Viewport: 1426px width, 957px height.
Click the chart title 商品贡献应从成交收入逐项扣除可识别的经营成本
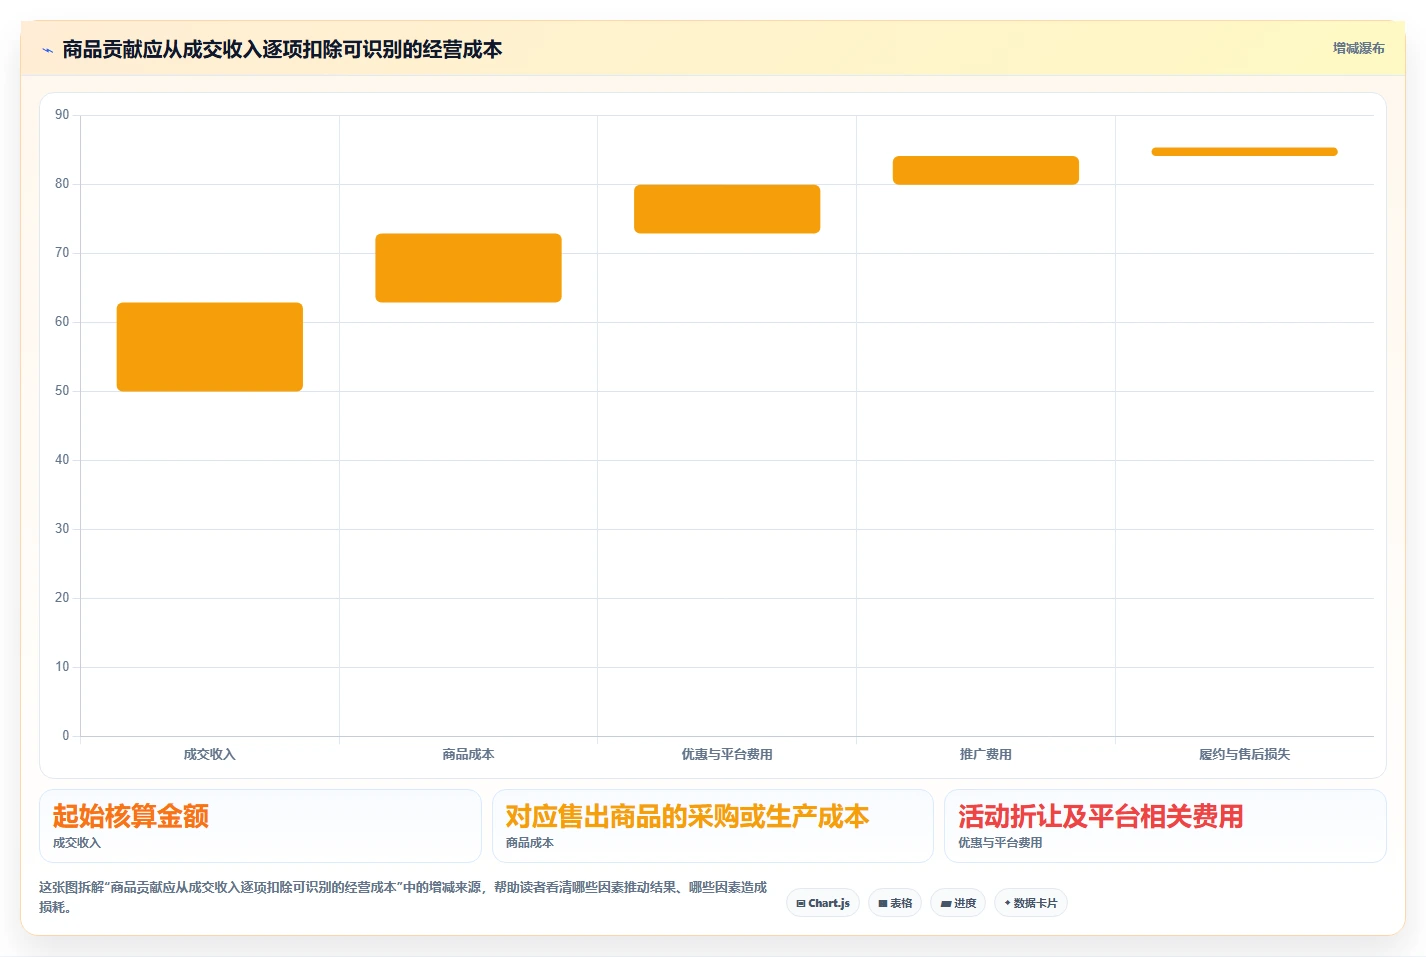pyautogui.click(x=282, y=50)
